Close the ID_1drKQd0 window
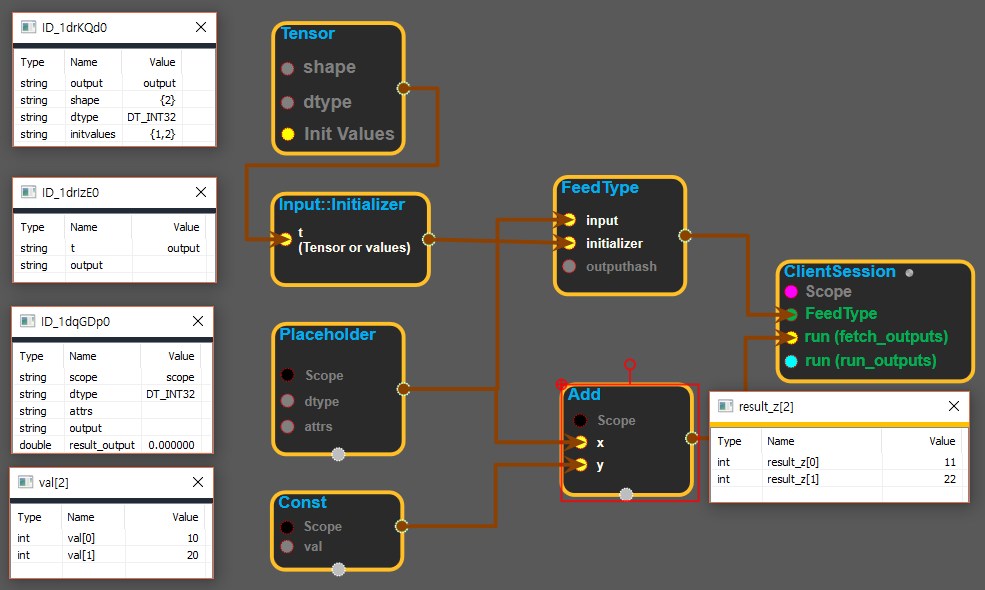This screenshot has height=590, width=985. [201, 27]
